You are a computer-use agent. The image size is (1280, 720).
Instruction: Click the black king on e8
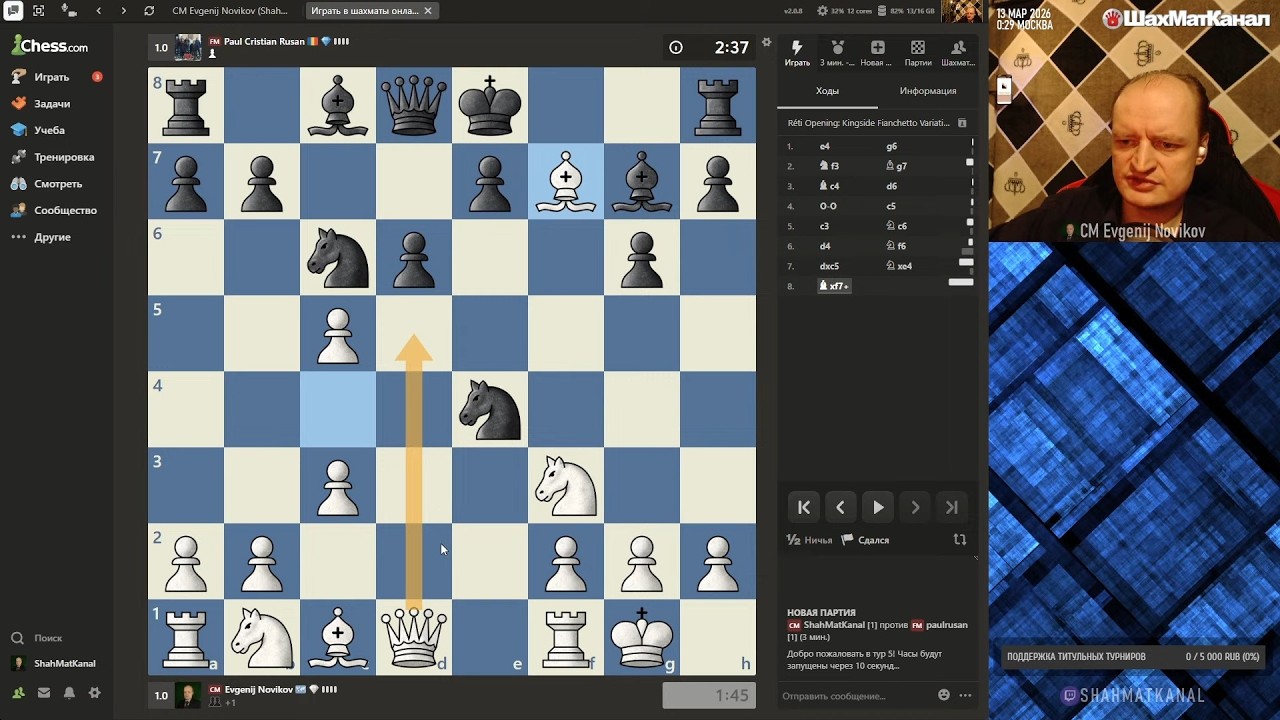[x=490, y=105]
